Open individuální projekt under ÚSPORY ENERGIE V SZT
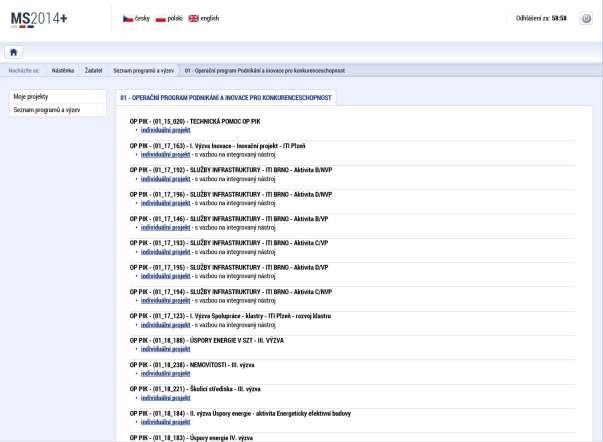The height and width of the screenshot is (442, 603). coord(165,349)
